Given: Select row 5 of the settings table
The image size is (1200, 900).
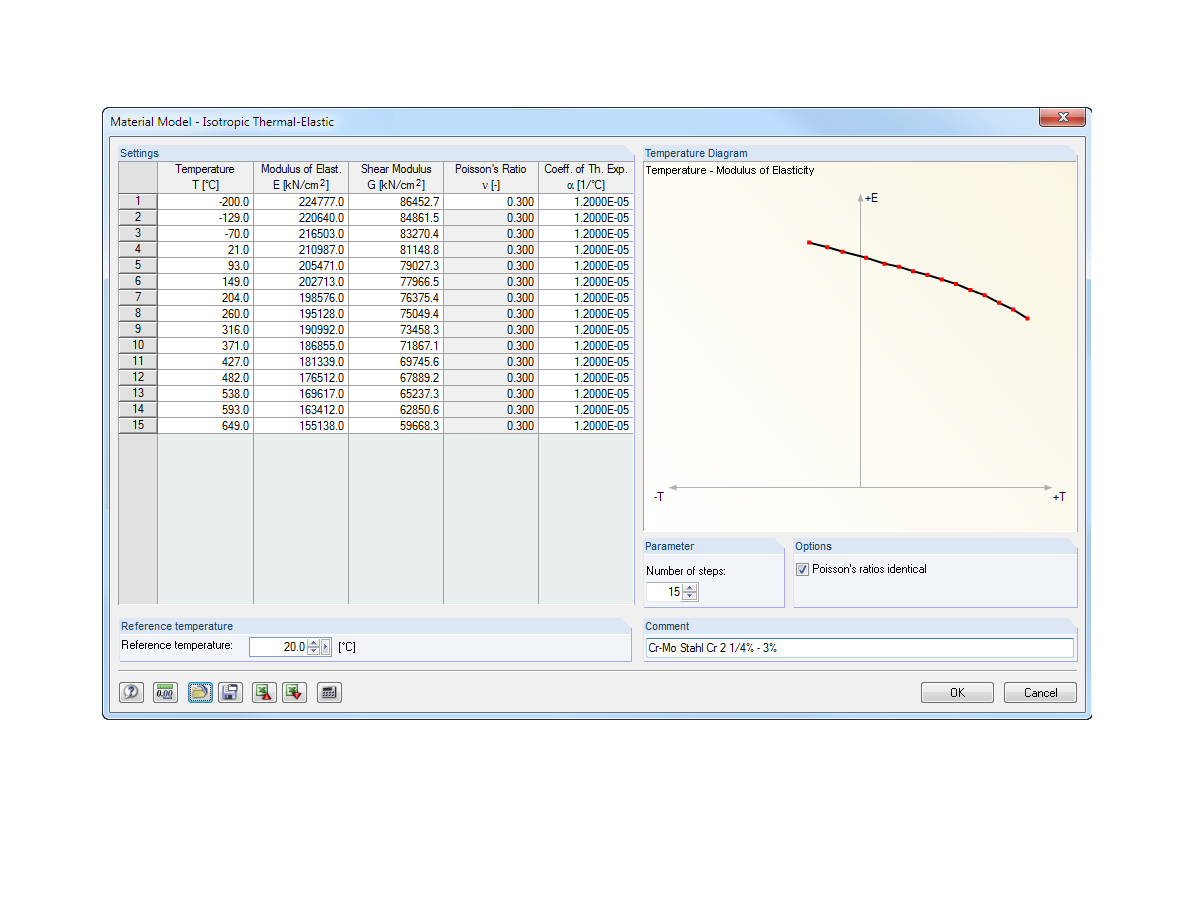Looking at the screenshot, I should [x=138, y=265].
